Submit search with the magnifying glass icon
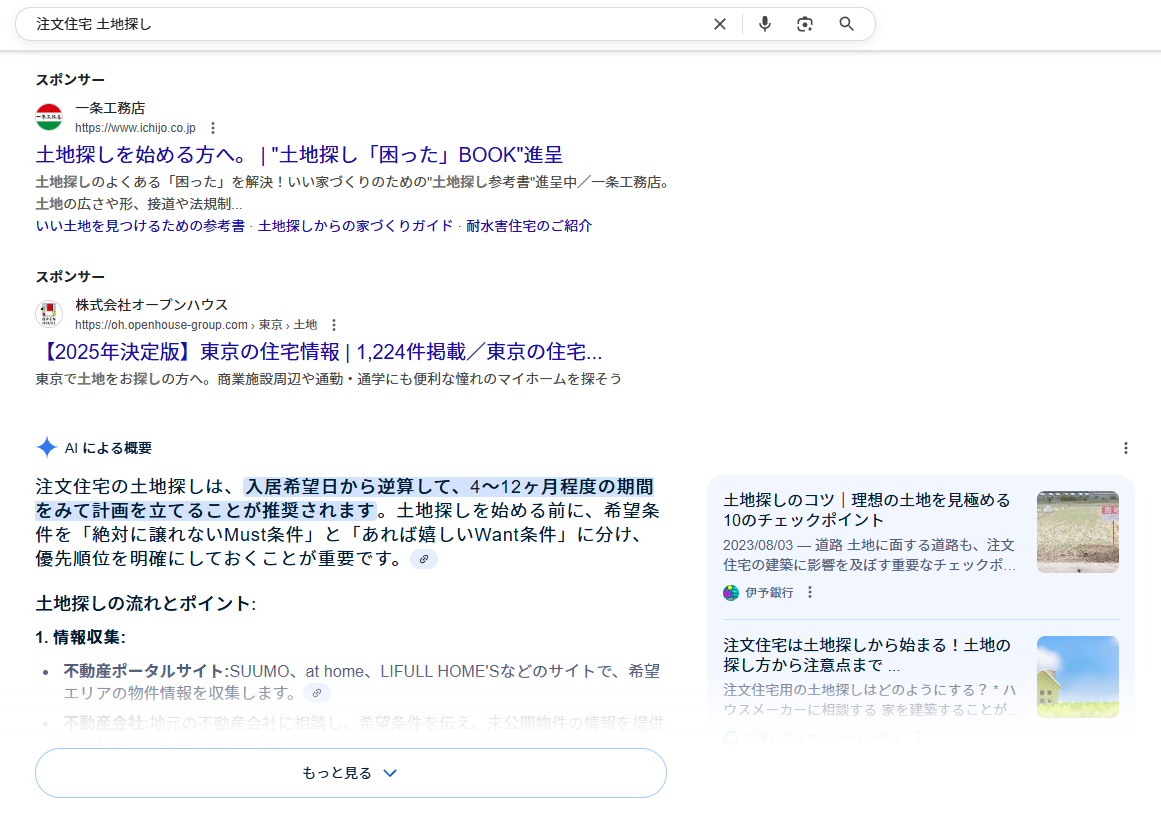Image resolution: width=1161 pixels, height=814 pixels. pos(846,24)
